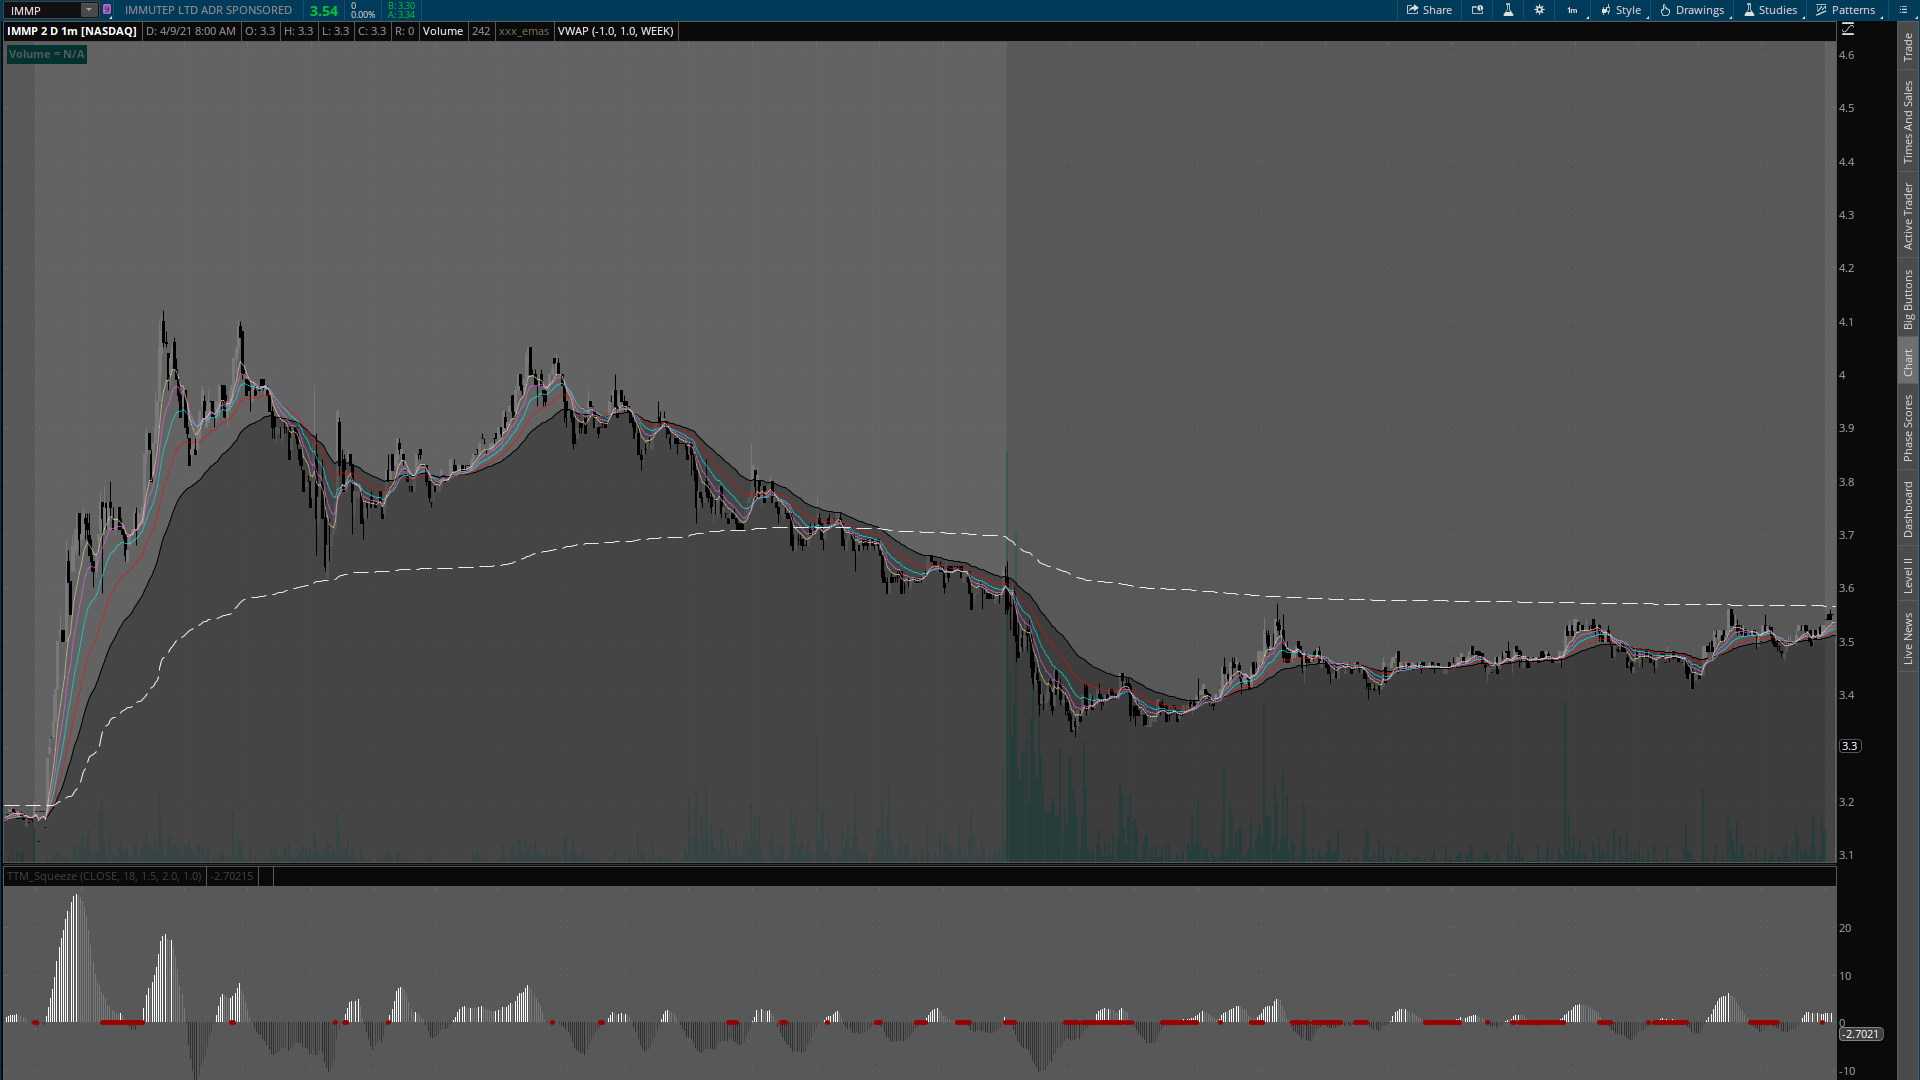
Task: Toggle the Level II side panel
Action: tap(1908, 575)
